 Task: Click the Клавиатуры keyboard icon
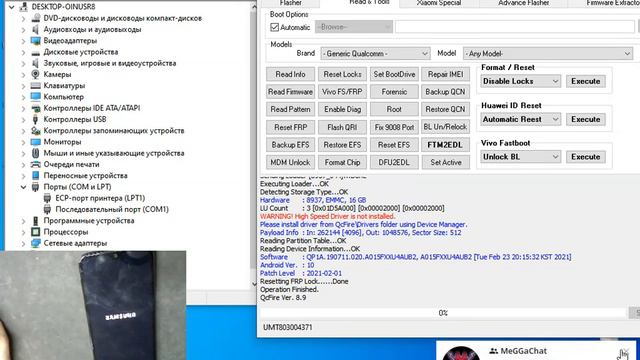[36, 86]
